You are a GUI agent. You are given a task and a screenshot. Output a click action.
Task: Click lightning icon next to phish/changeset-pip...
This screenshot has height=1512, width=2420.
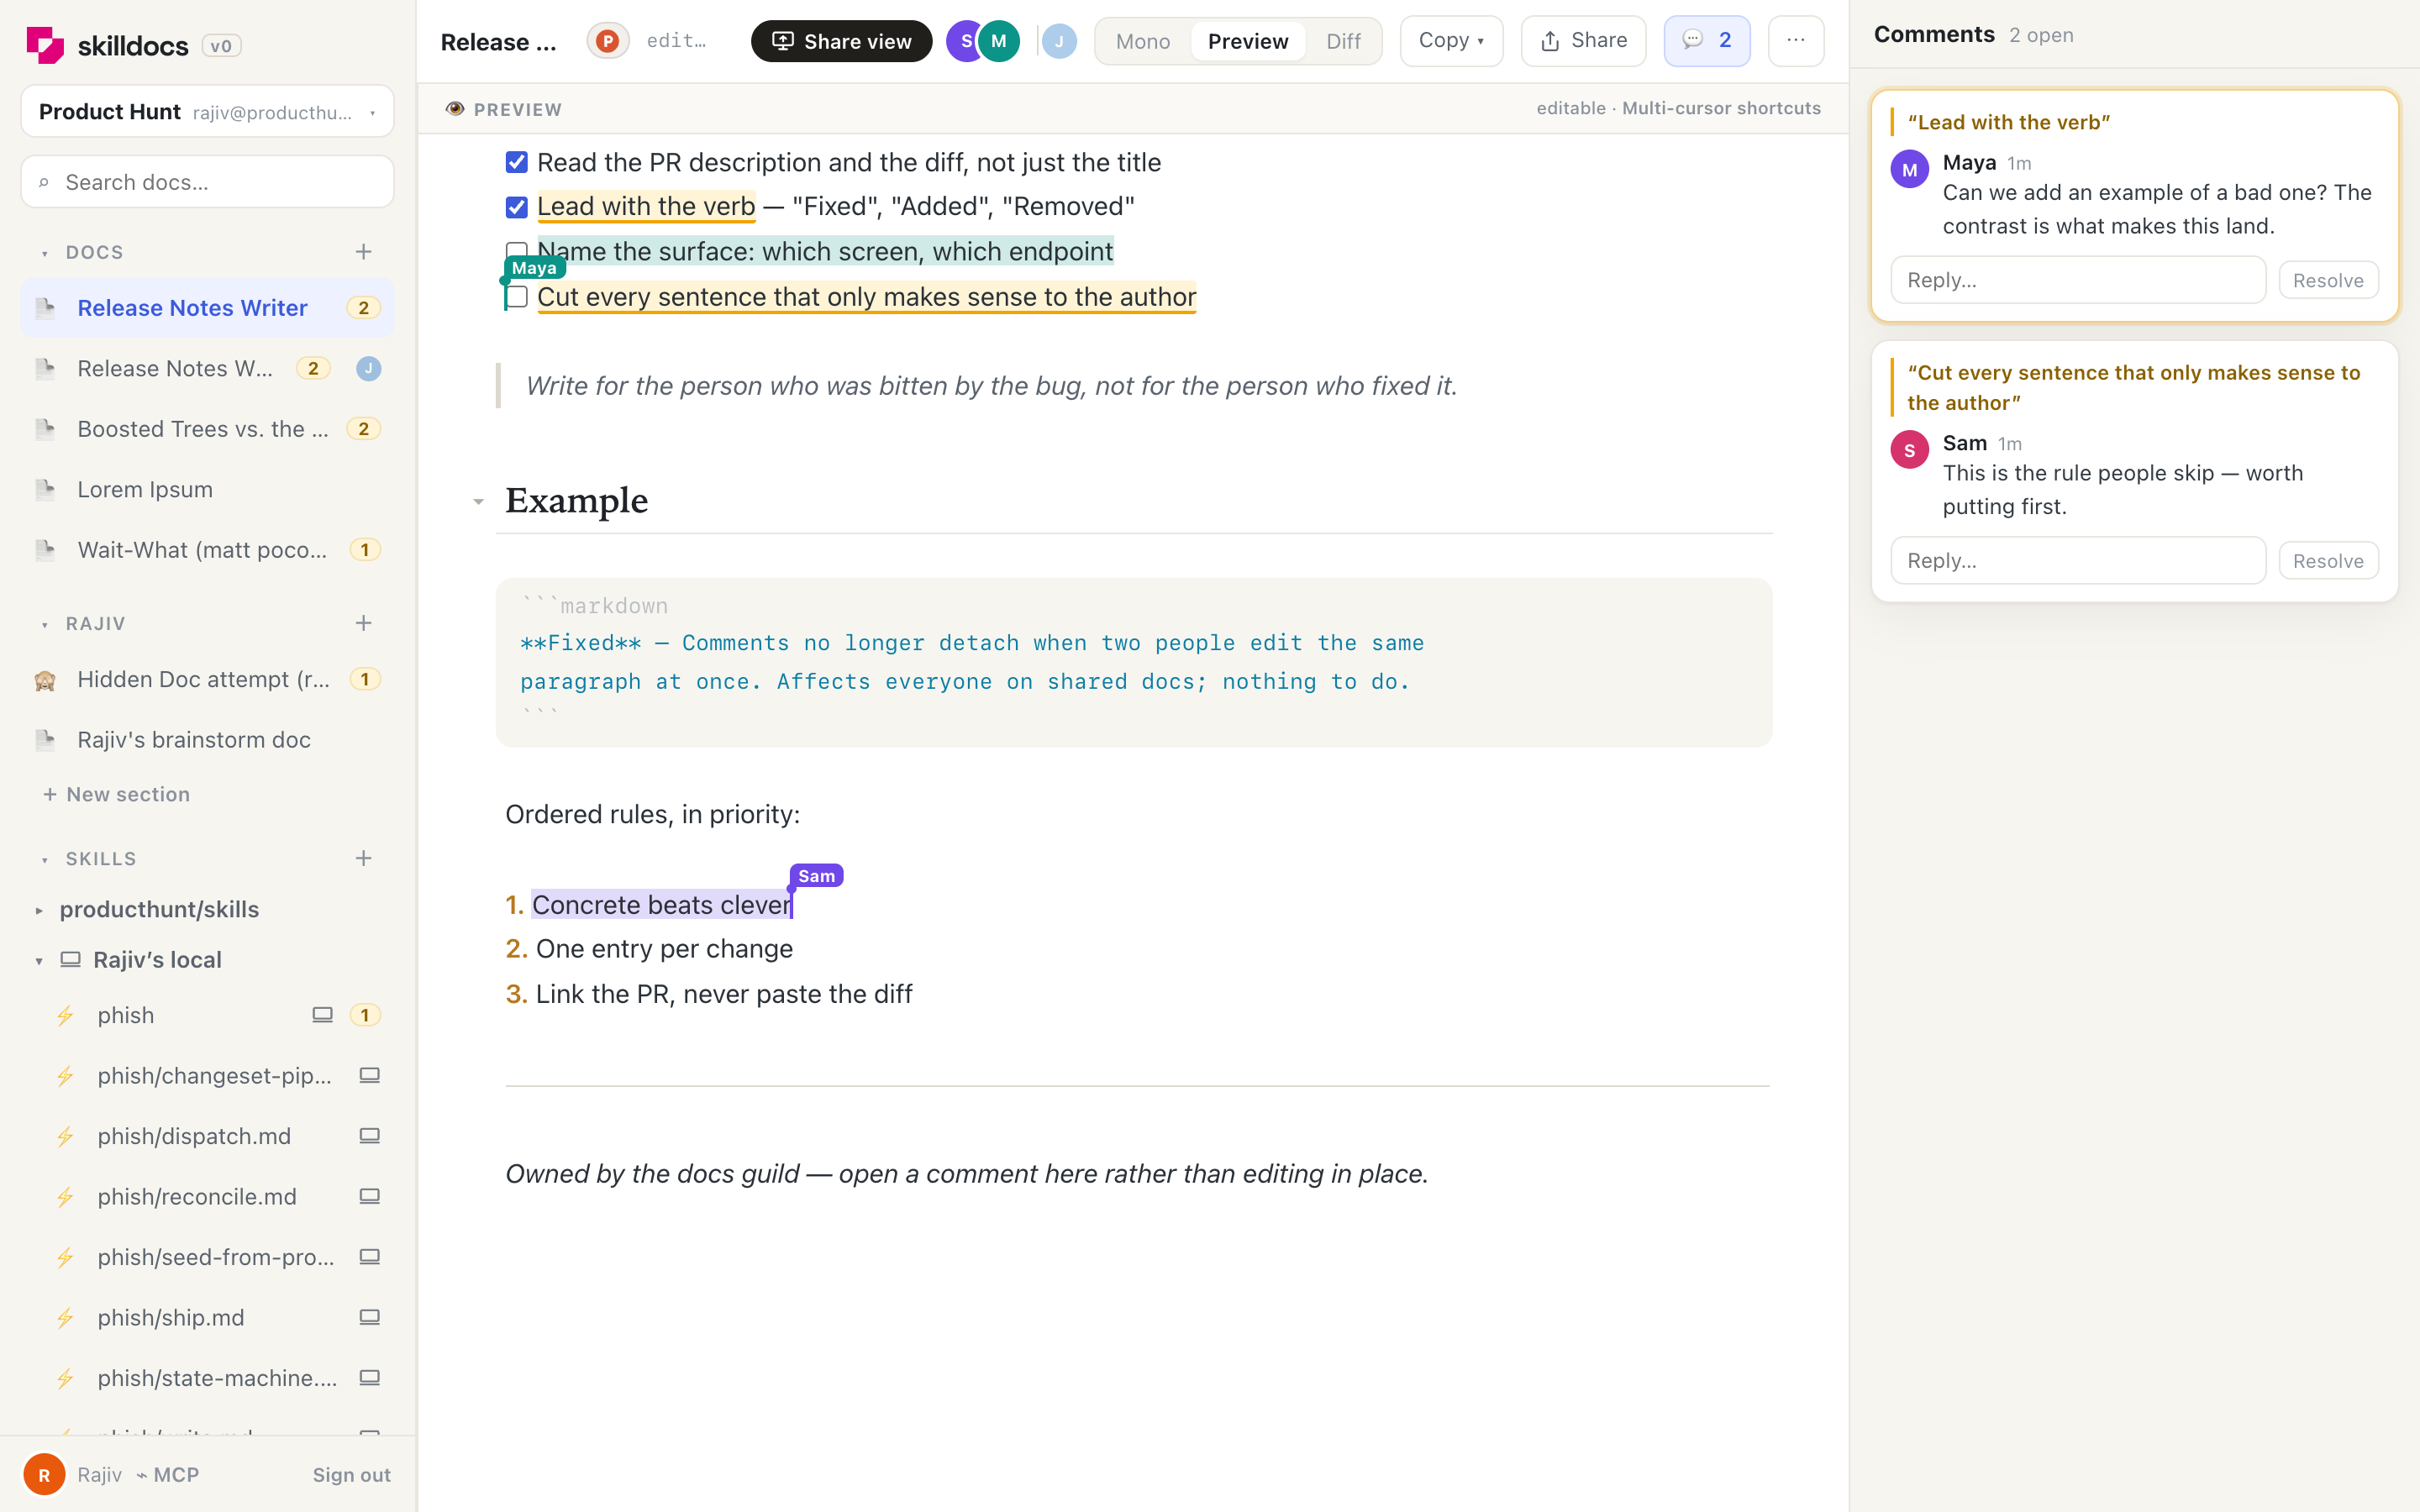(x=65, y=1076)
